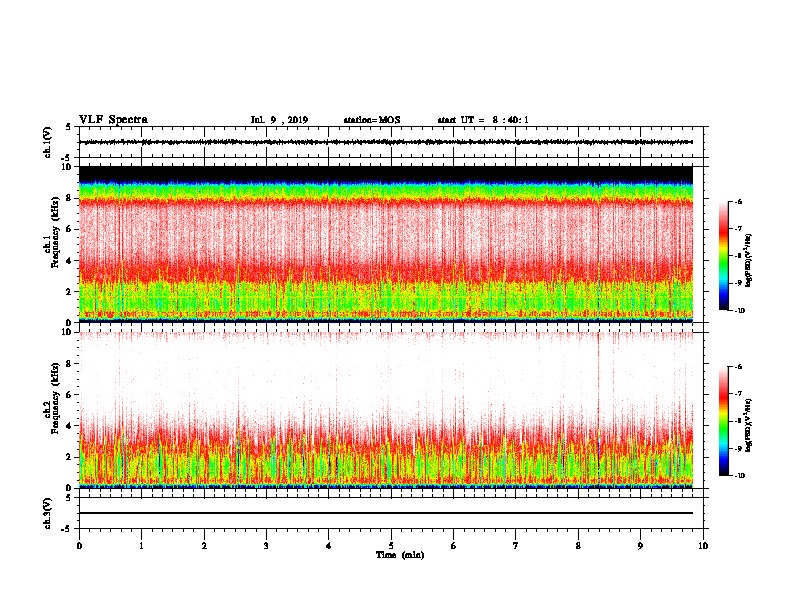Click the ch.1 spectrogram color scale bar
The height and width of the screenshot is (612, 792).
pos(724,256)
